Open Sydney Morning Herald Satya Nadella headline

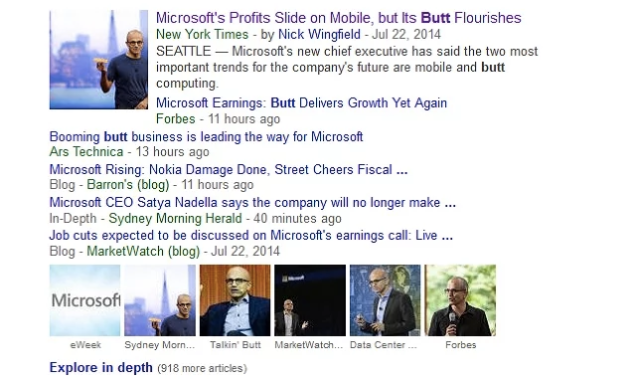coord(252,202)
